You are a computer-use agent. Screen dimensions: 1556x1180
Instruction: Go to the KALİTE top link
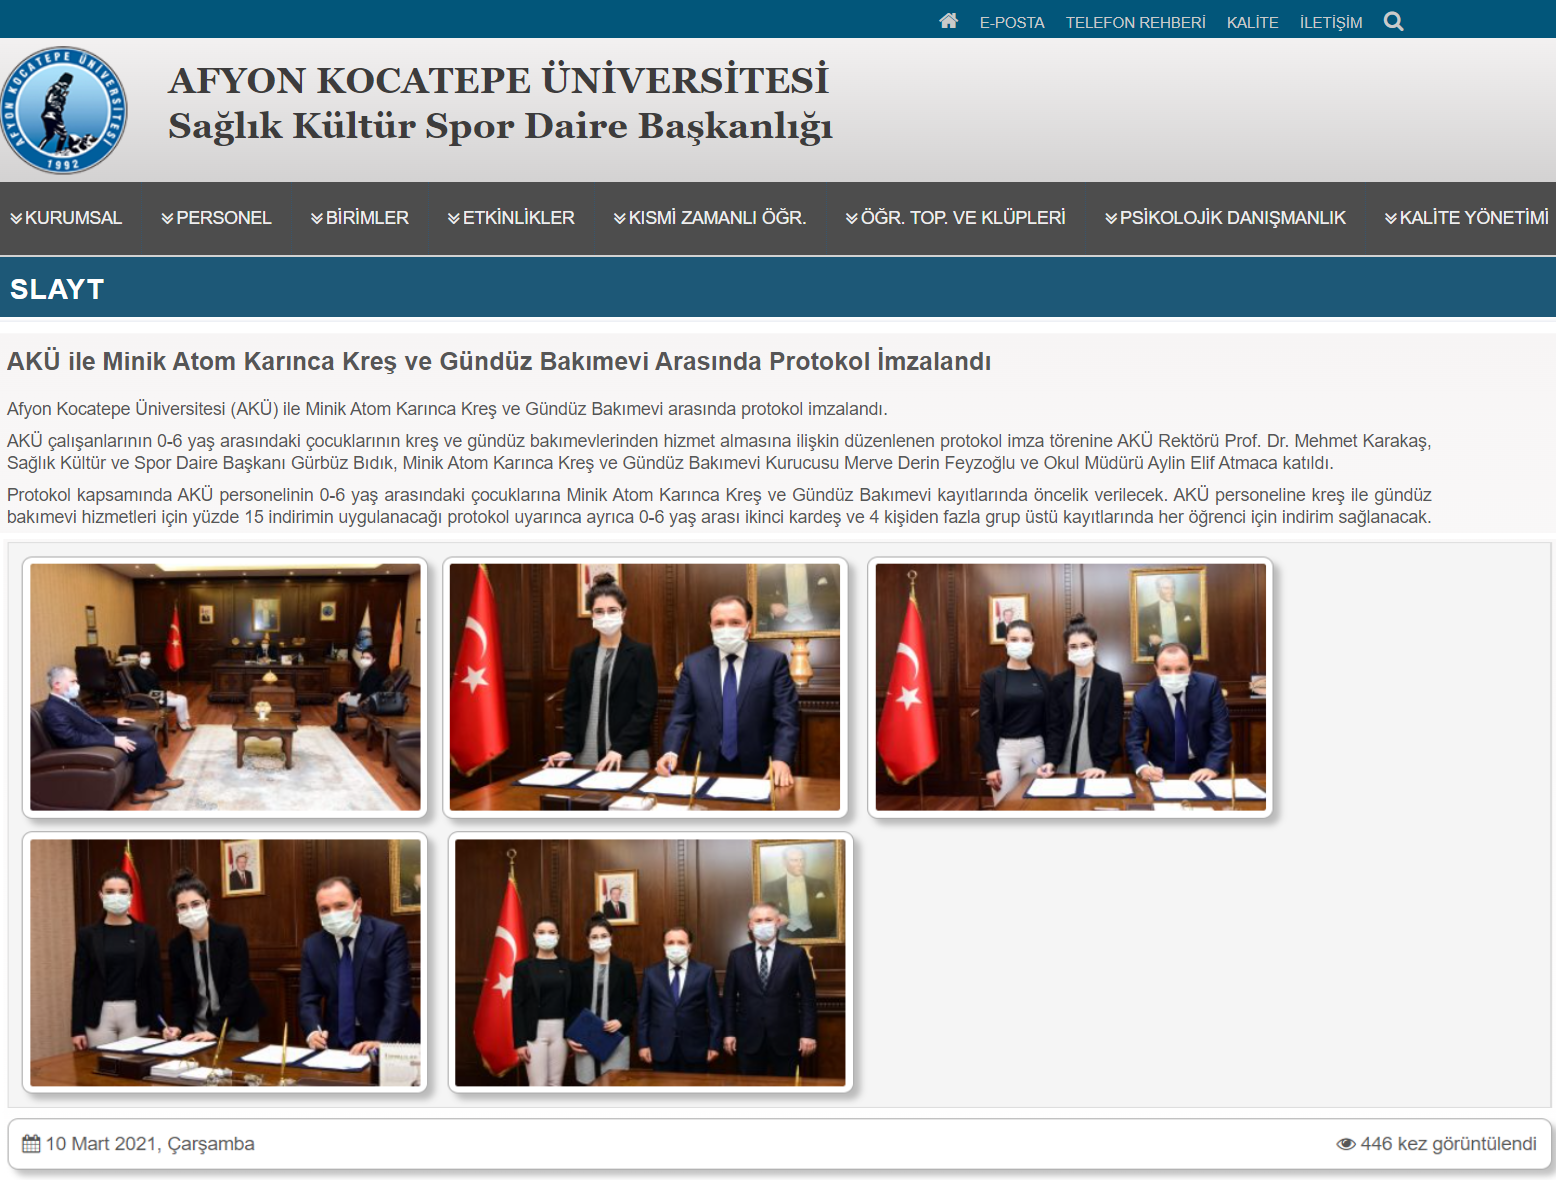(x=1252, y=22)
